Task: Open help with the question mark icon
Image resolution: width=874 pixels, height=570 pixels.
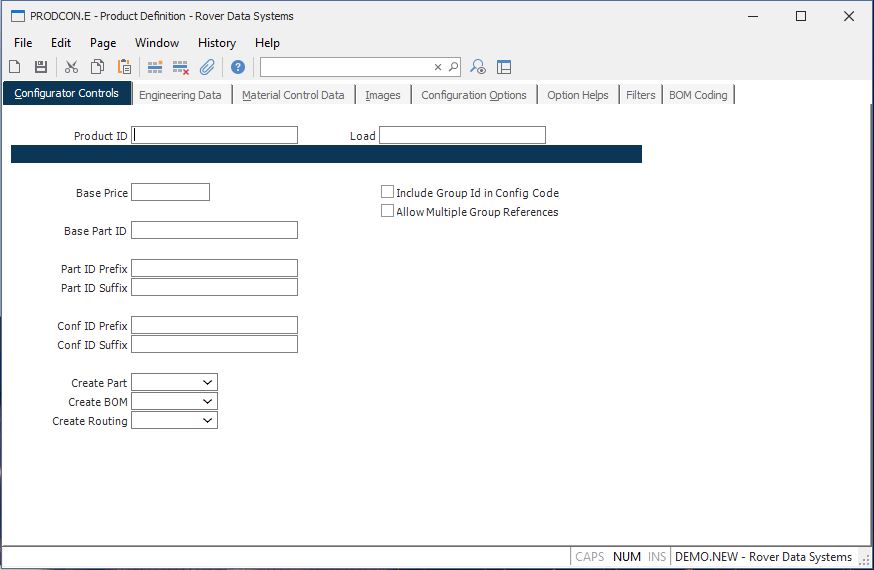Action: (238, 67)
